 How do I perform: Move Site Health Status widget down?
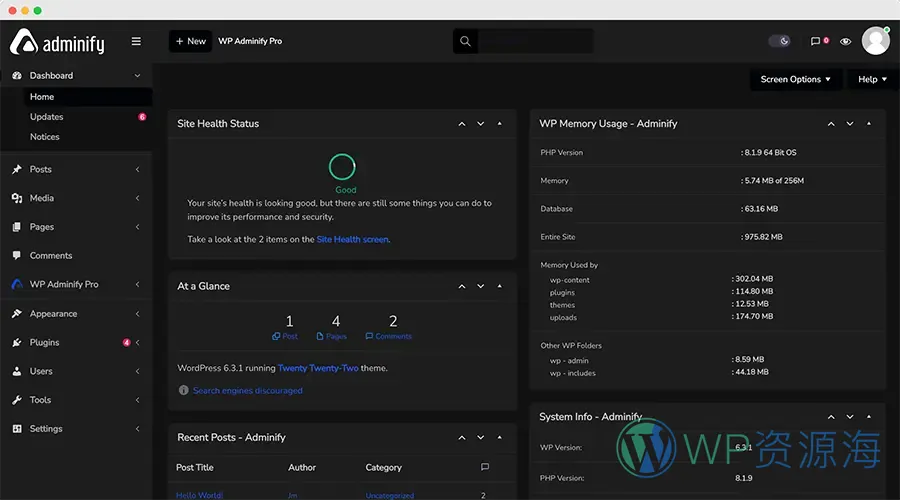pyautogui.click(x=480, y=124)
